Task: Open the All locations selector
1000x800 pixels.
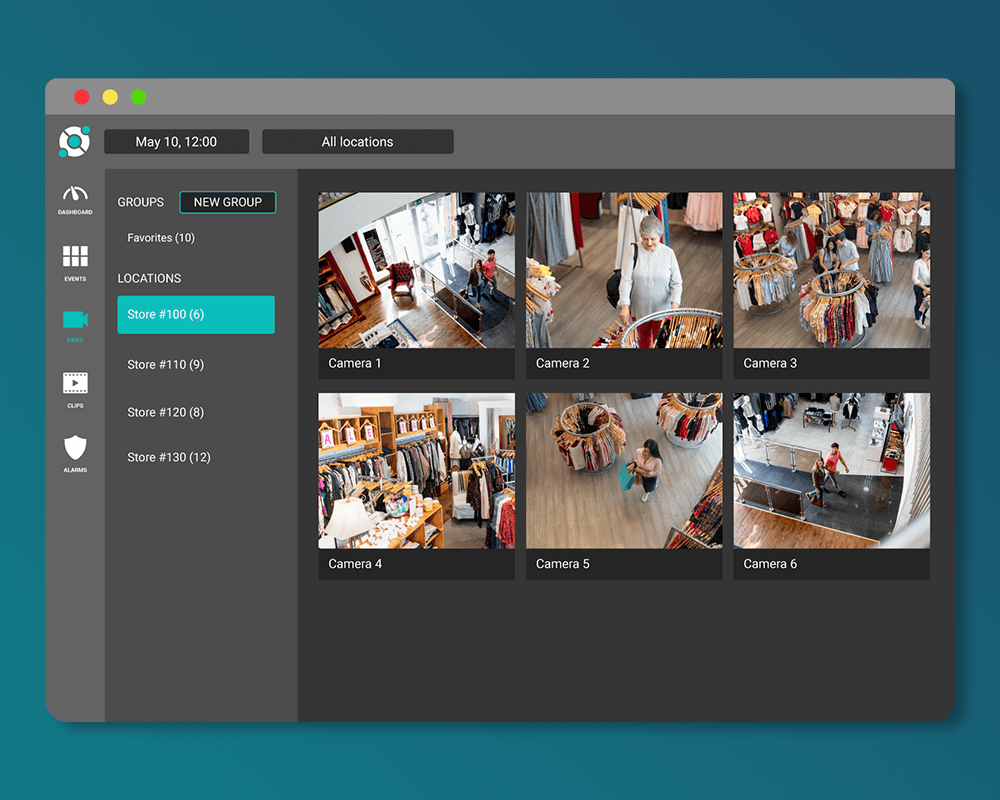Action: (x=357, y=141)
